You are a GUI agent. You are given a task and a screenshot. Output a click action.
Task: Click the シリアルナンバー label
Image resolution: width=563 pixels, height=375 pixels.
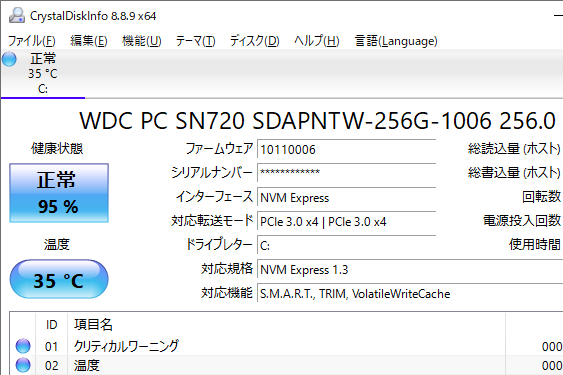pos(212,172)
